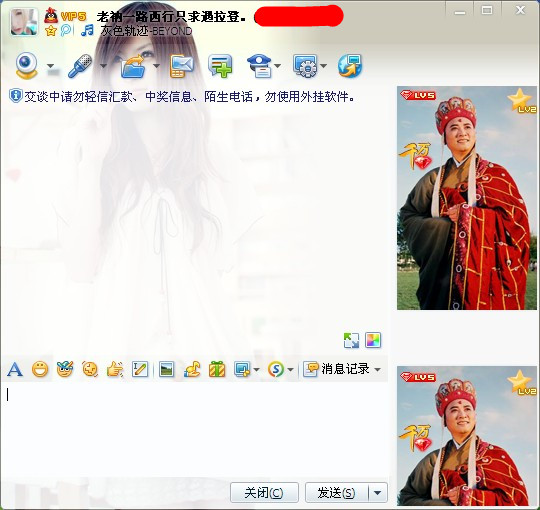This screenshot has height=510, width=540.
Task: Open the emoticon smiley picker
Action: click(x=40, y=370)
